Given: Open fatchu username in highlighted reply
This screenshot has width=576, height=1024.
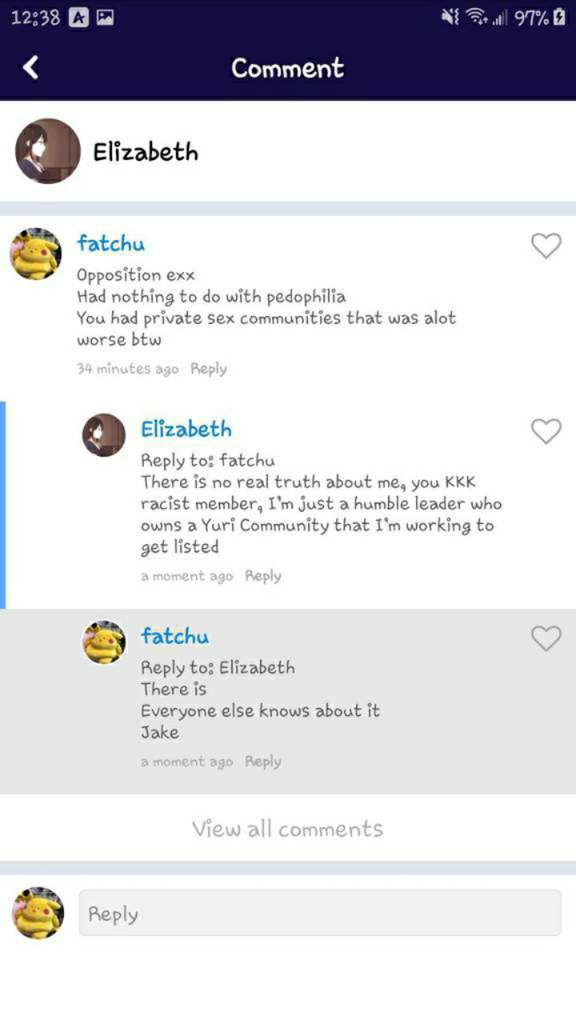Looking at the screenshot, I should (175, 636).
